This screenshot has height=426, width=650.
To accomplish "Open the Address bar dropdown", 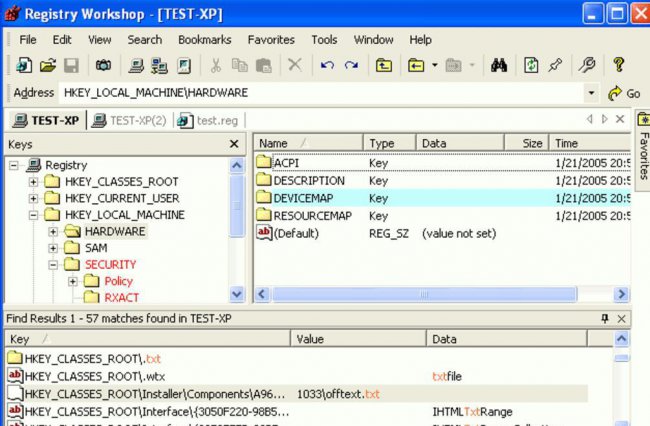I will [x=591, y=93].
